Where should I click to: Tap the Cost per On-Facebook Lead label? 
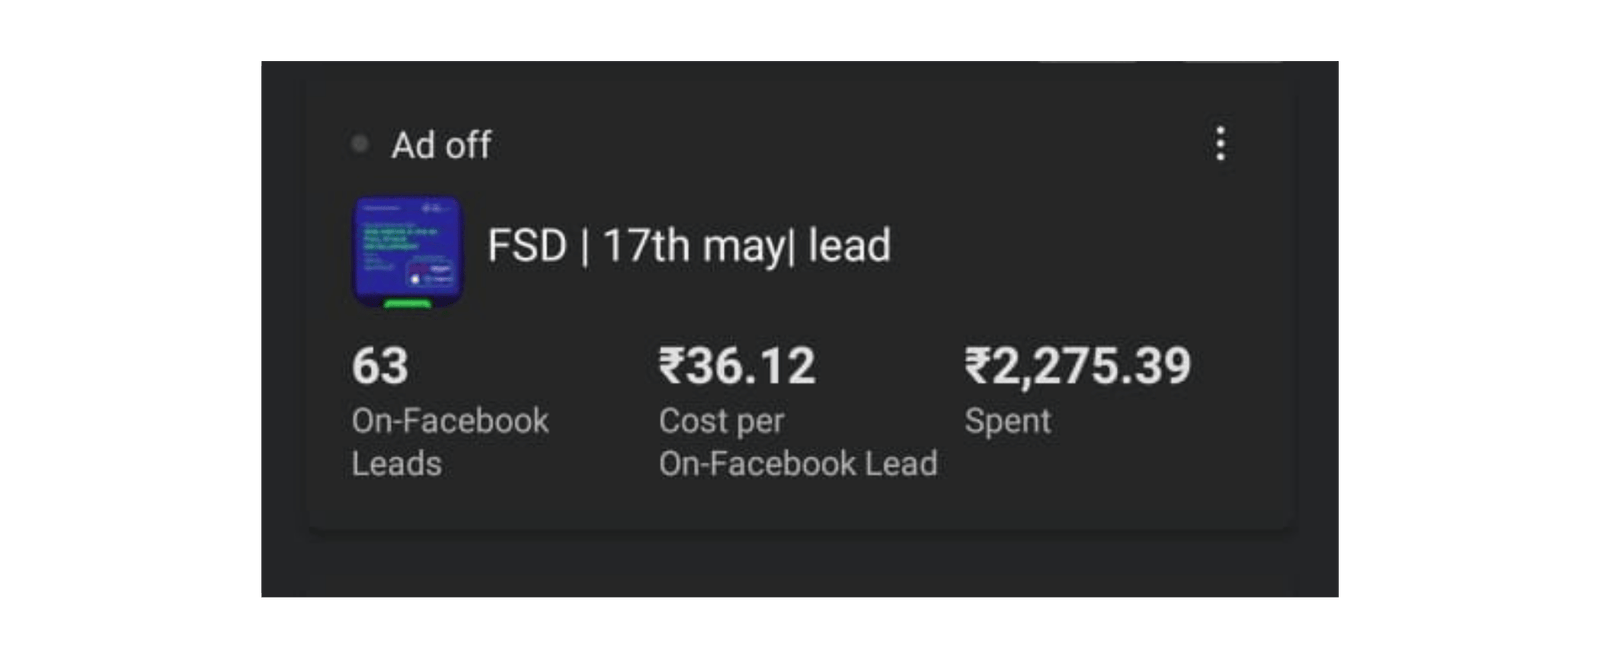(797, 441)
